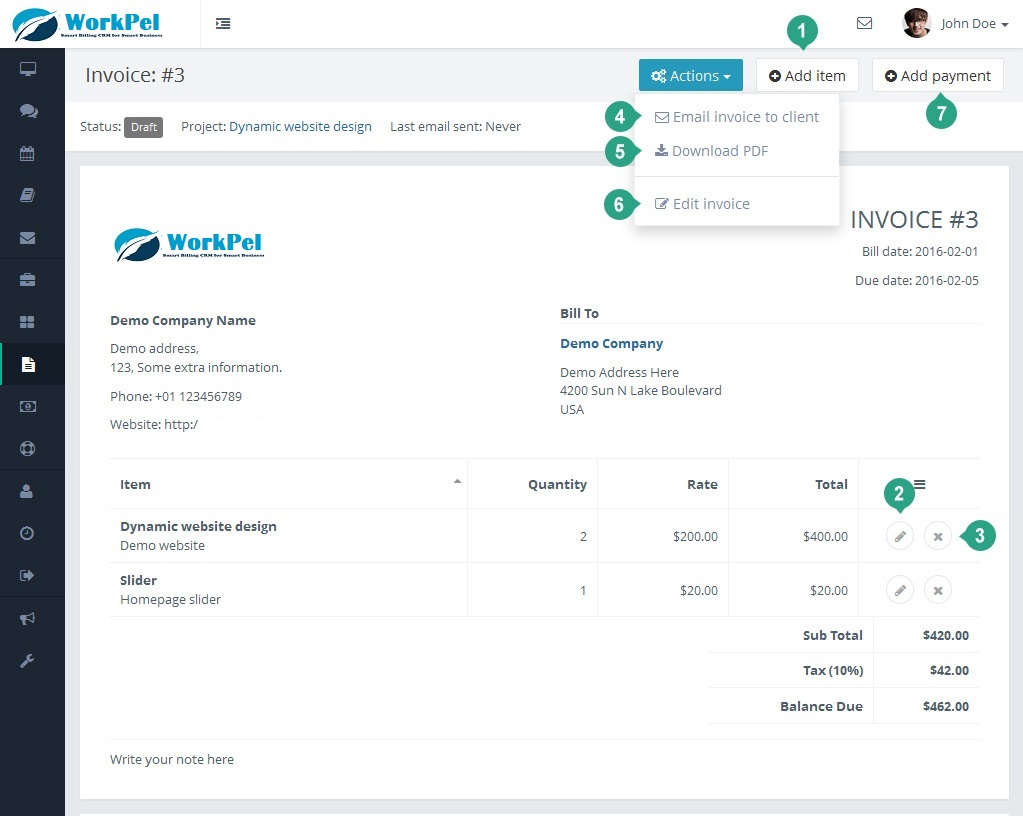Open the Actions dropdown menu
Screen dimensions: 1023x816
(690, 75)
